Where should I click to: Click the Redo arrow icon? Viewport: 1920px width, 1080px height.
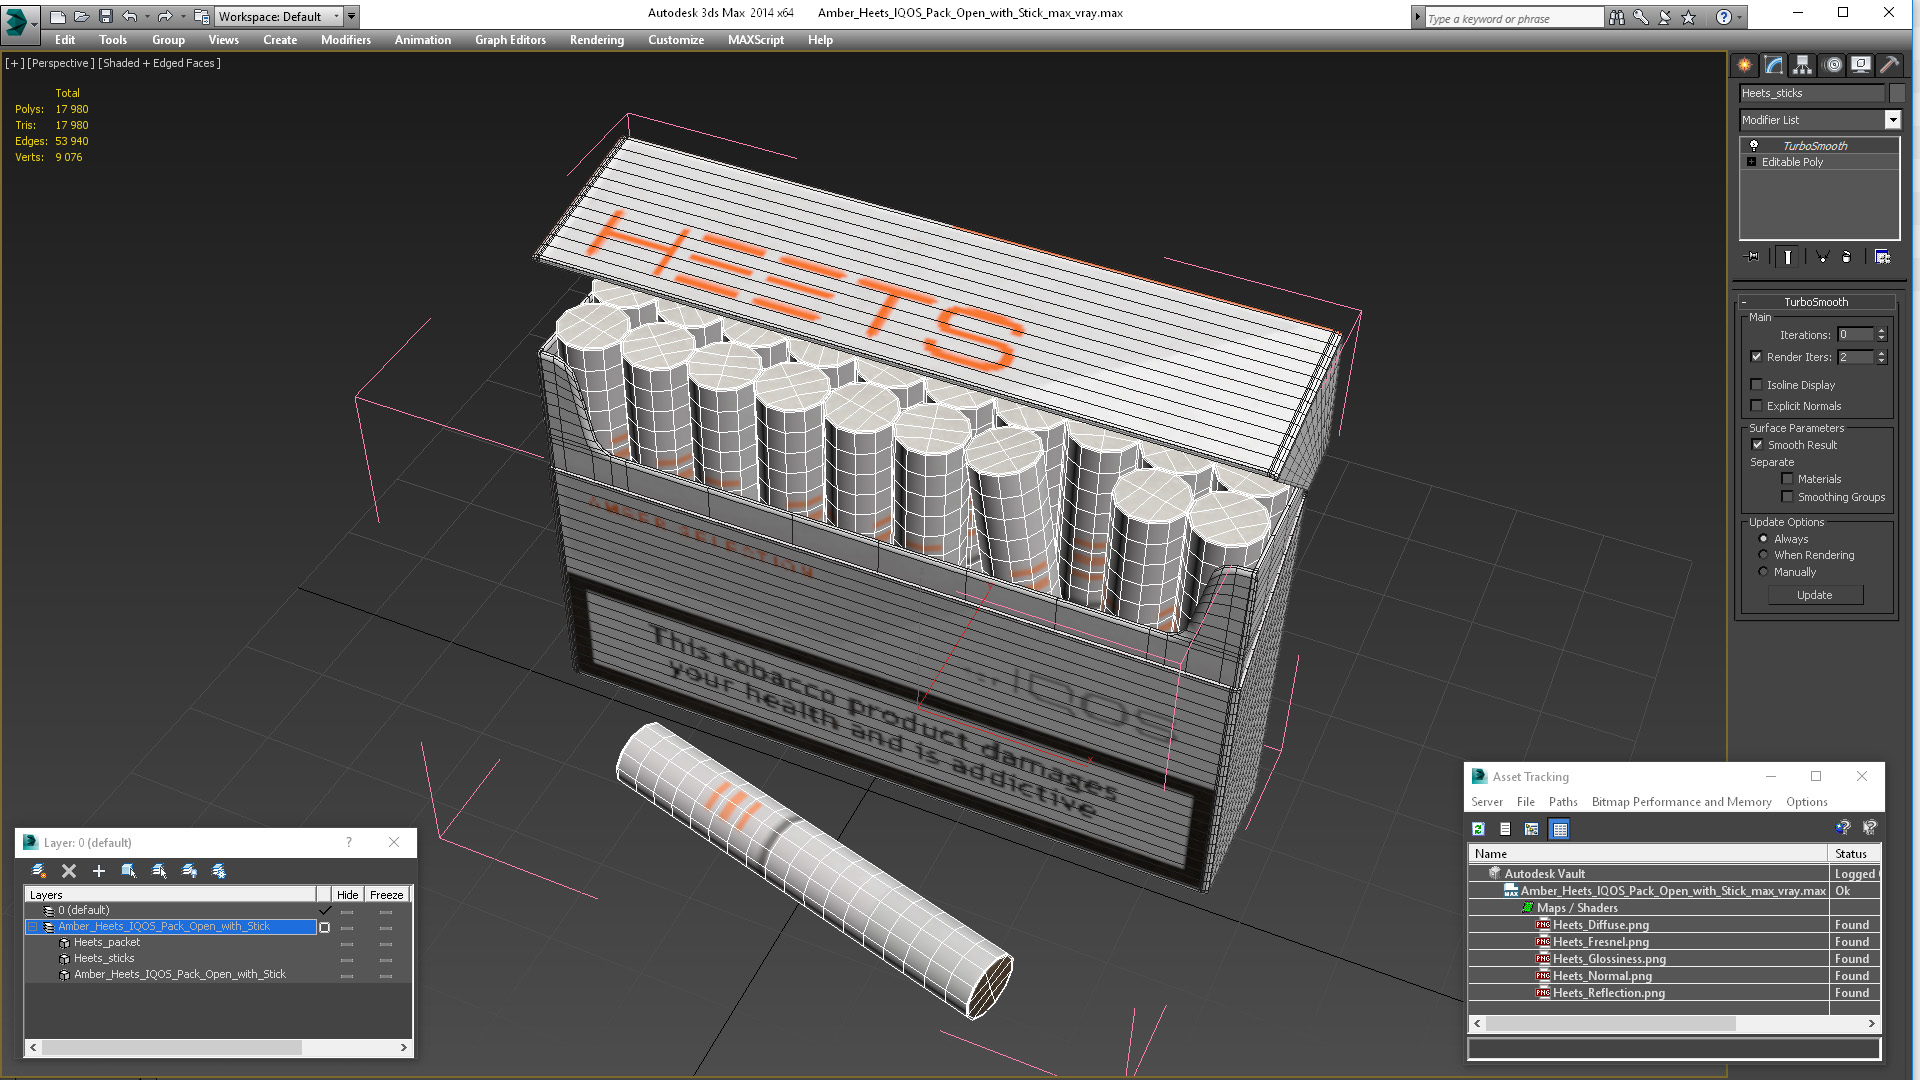165,17
